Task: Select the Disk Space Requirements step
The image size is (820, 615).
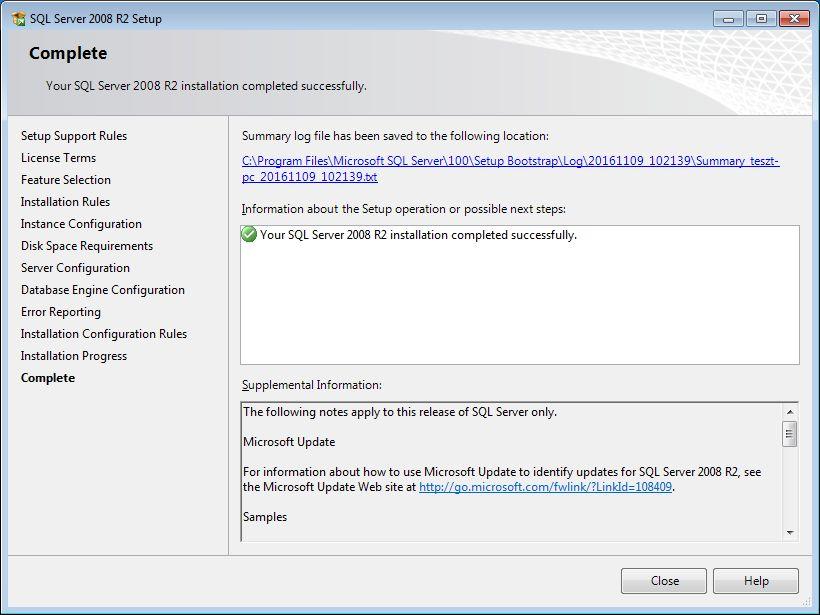Action: (87, 246)
